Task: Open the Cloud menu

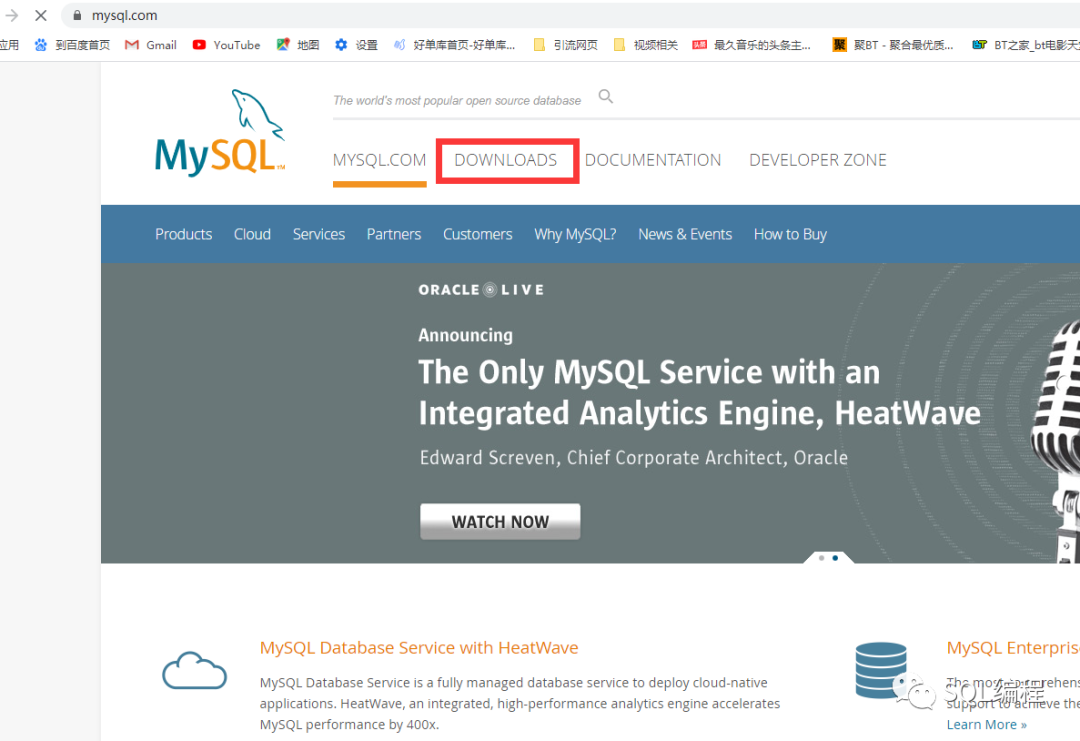Action: coord(252,234)
